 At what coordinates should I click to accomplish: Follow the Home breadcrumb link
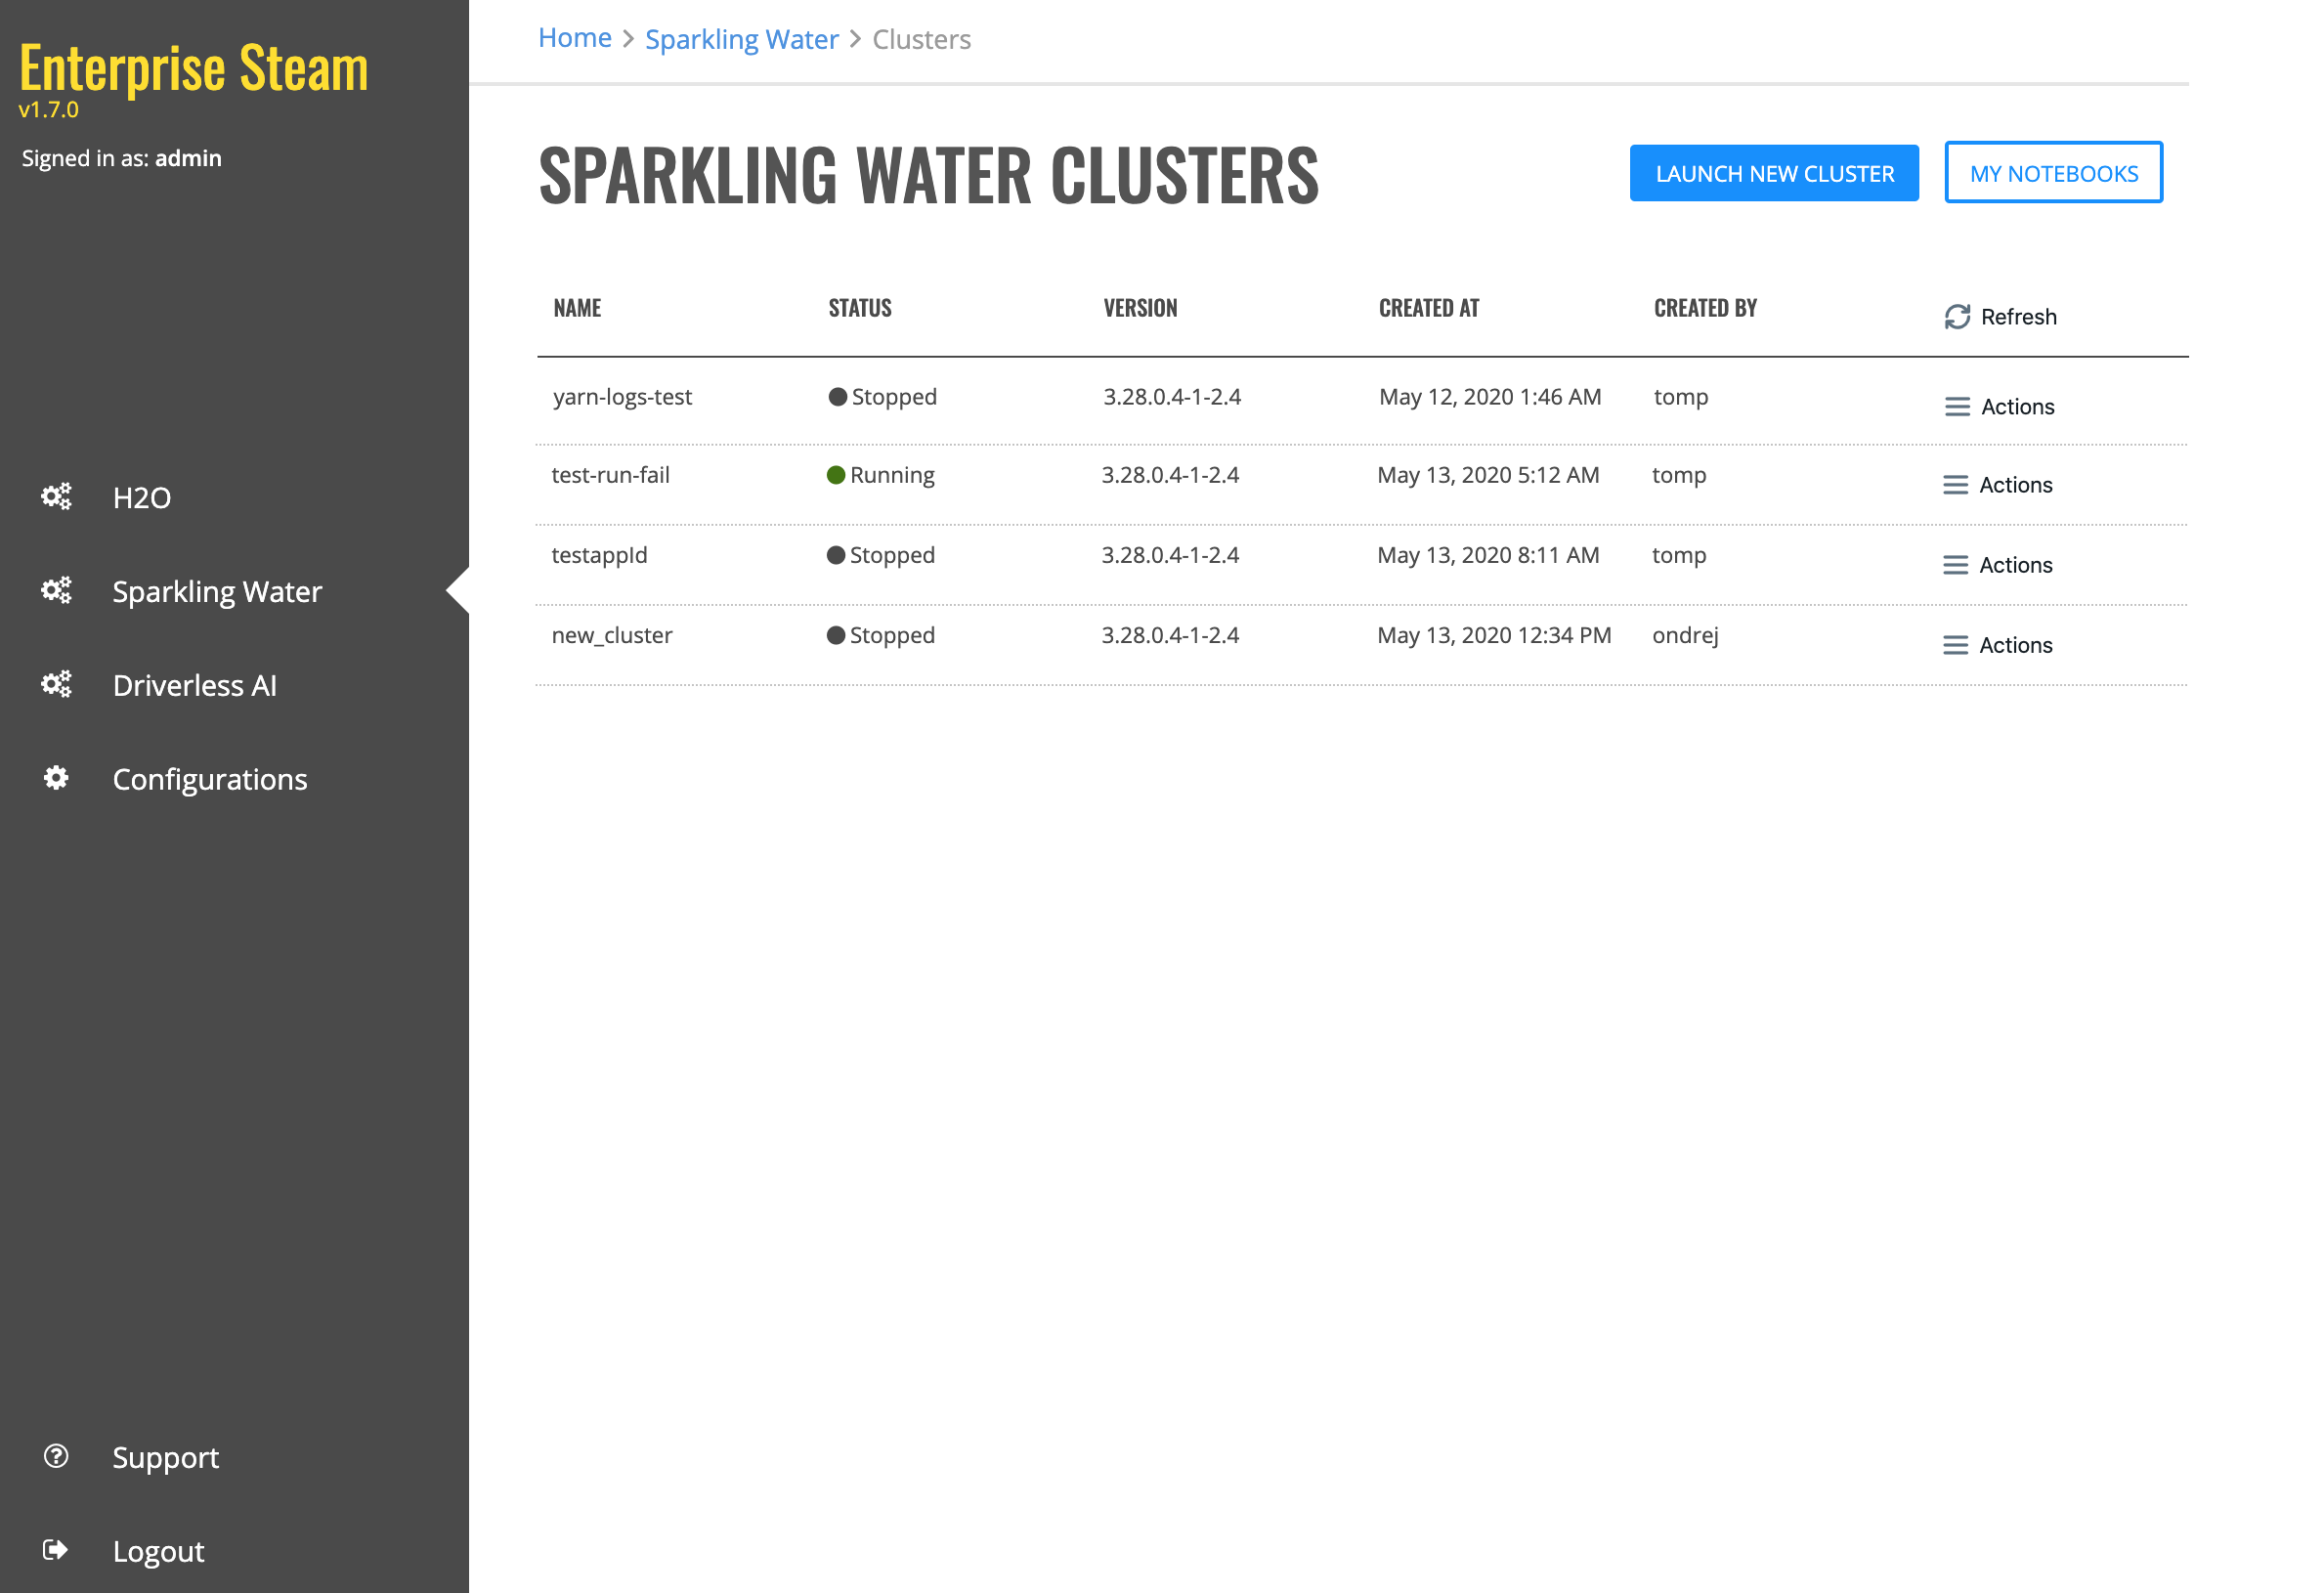(575, 38)
